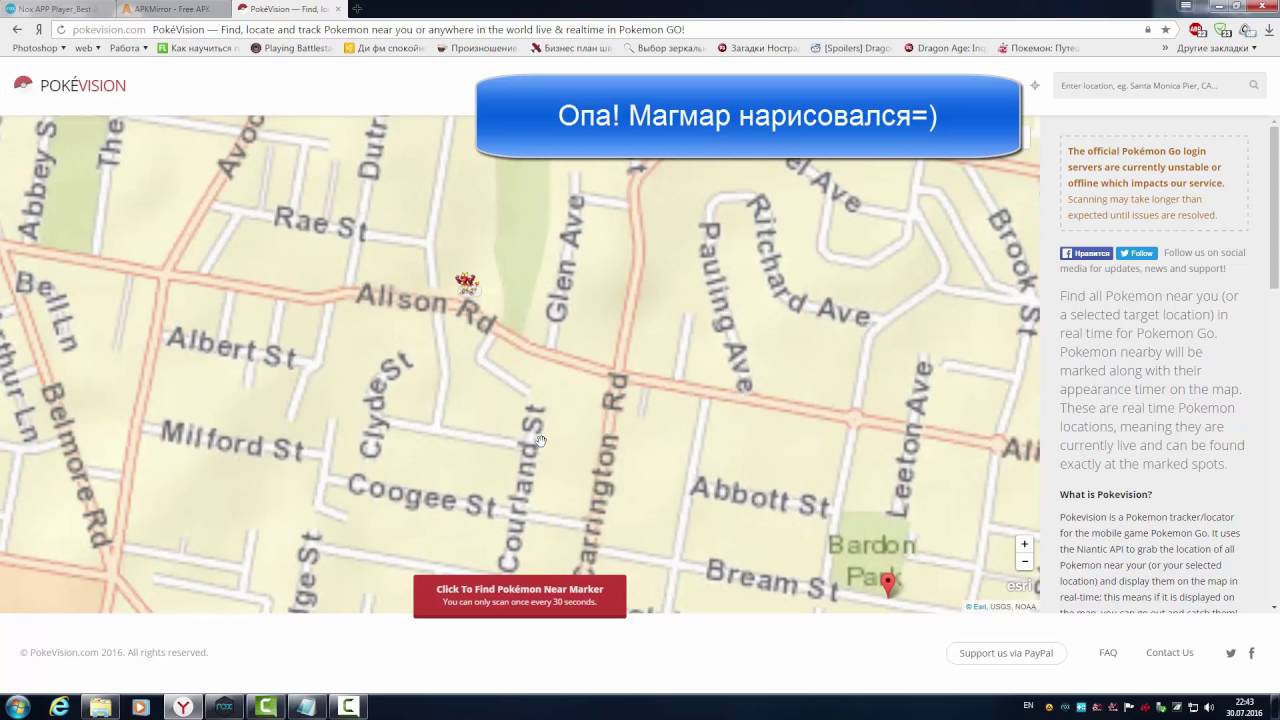1280x720 pixels.
Task: Click the 'Support us via PayPal' button
Action: [1006, 653]
